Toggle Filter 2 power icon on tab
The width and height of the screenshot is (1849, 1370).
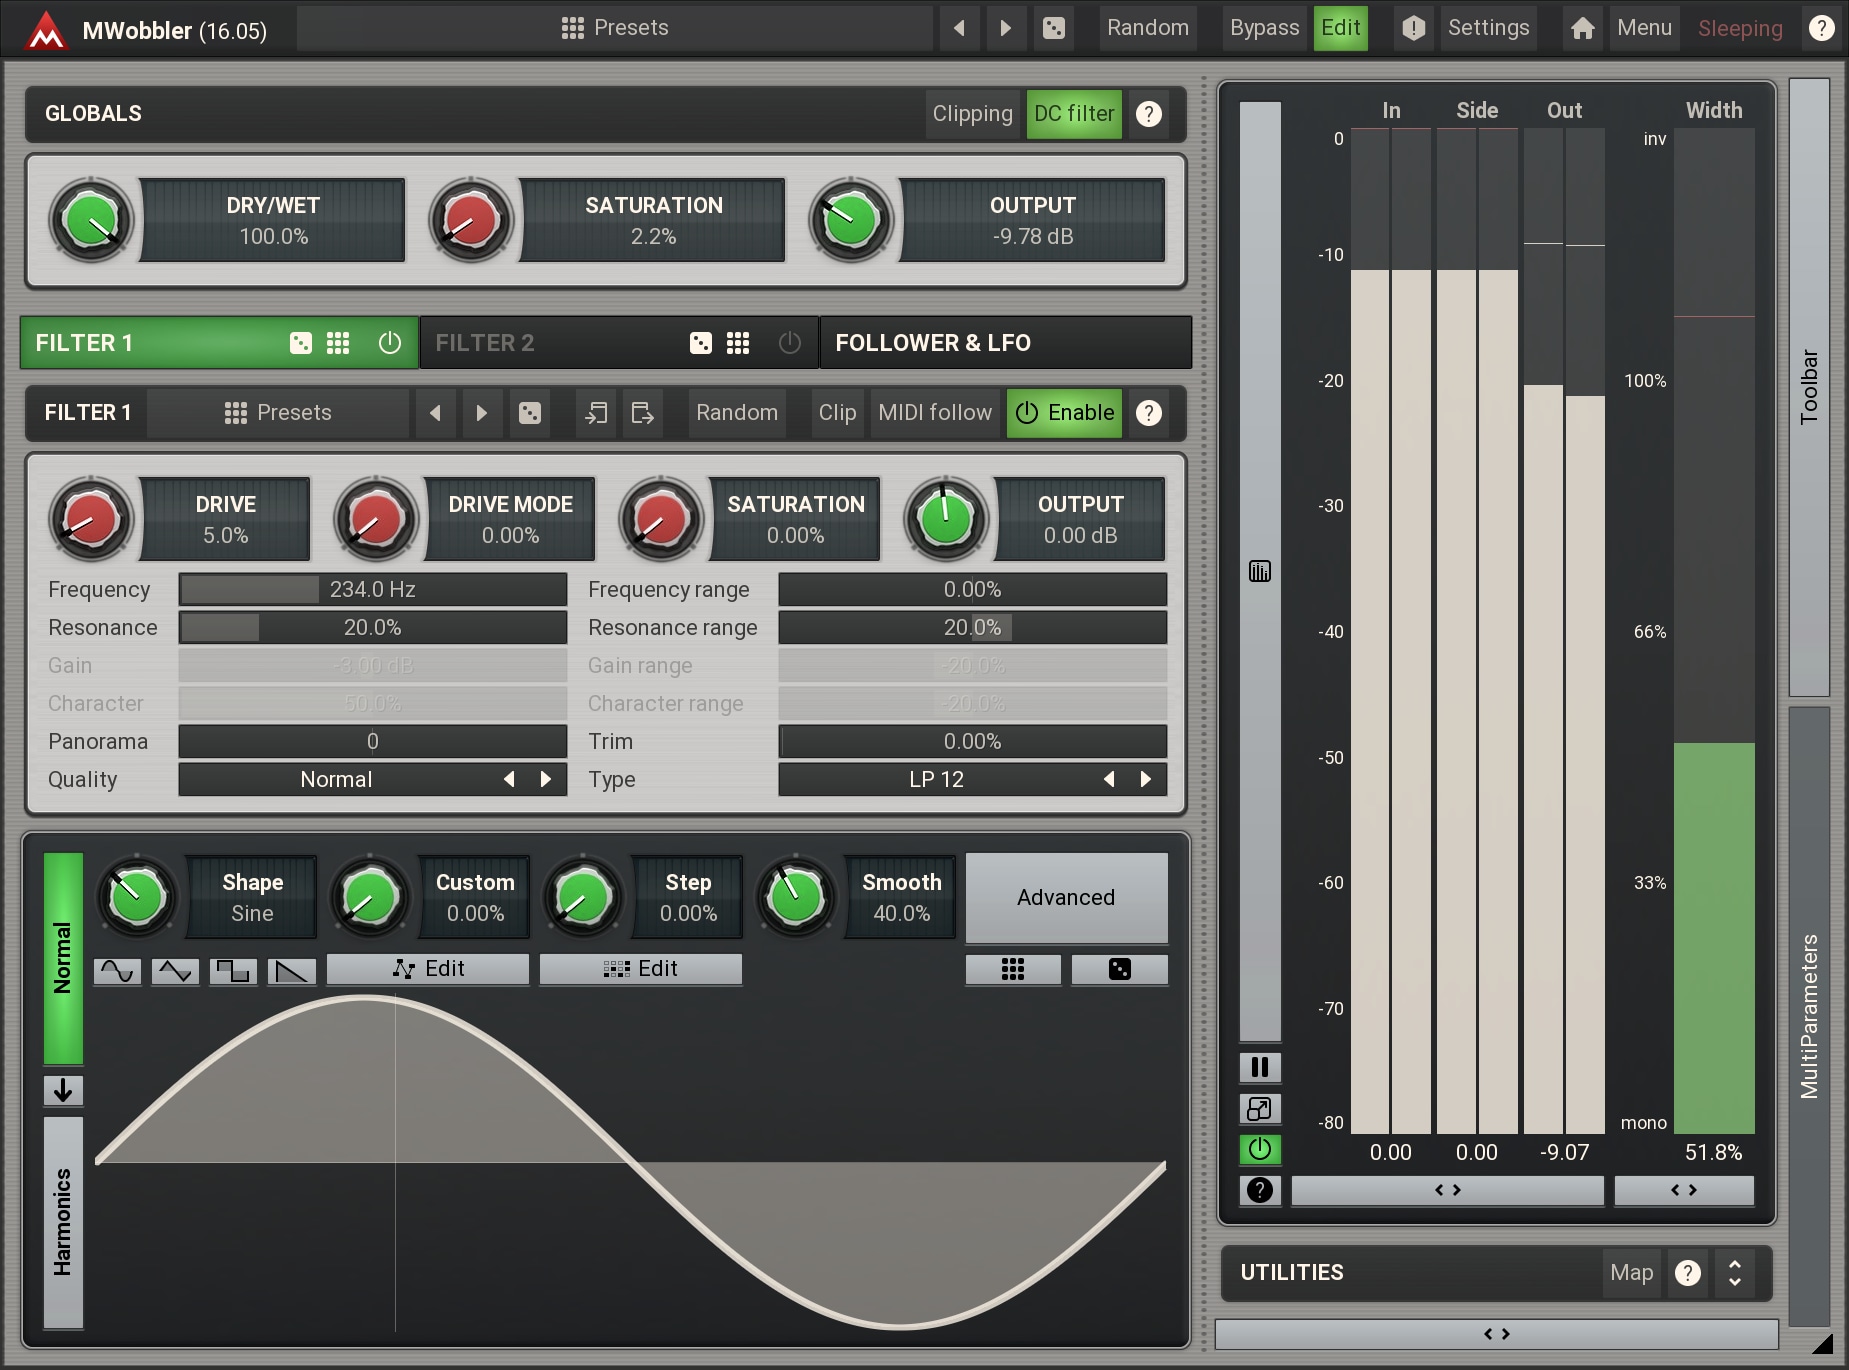[x=790, y=343]
